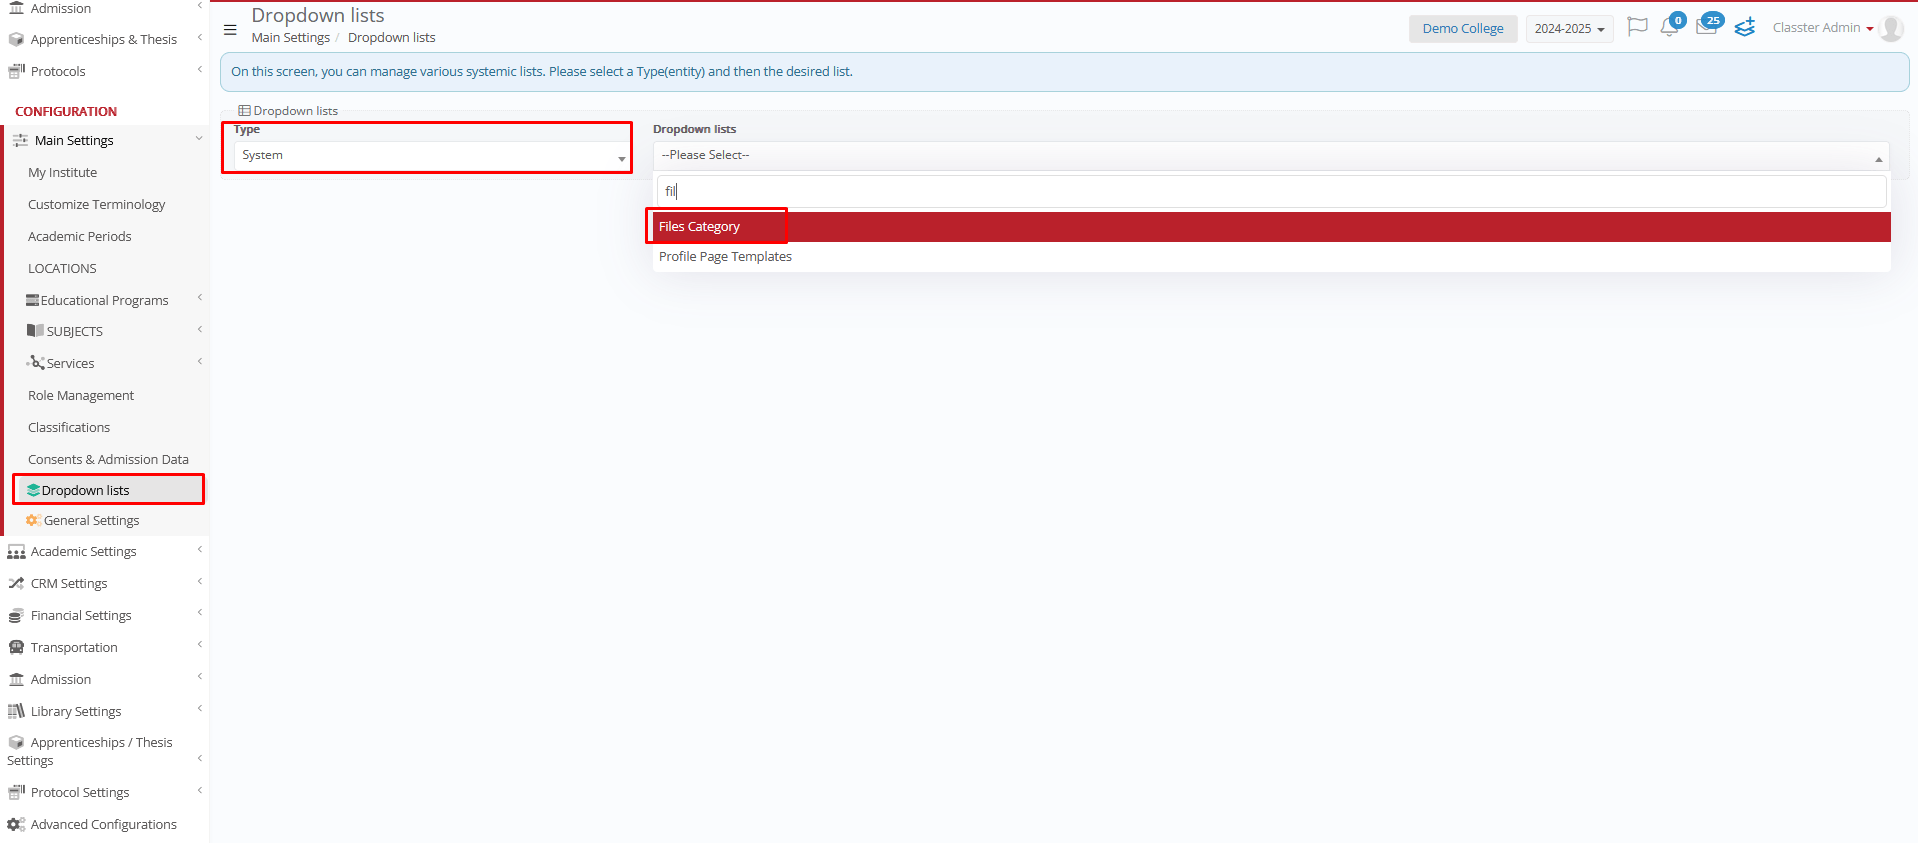Select the Files Category option

pos(700,227)
